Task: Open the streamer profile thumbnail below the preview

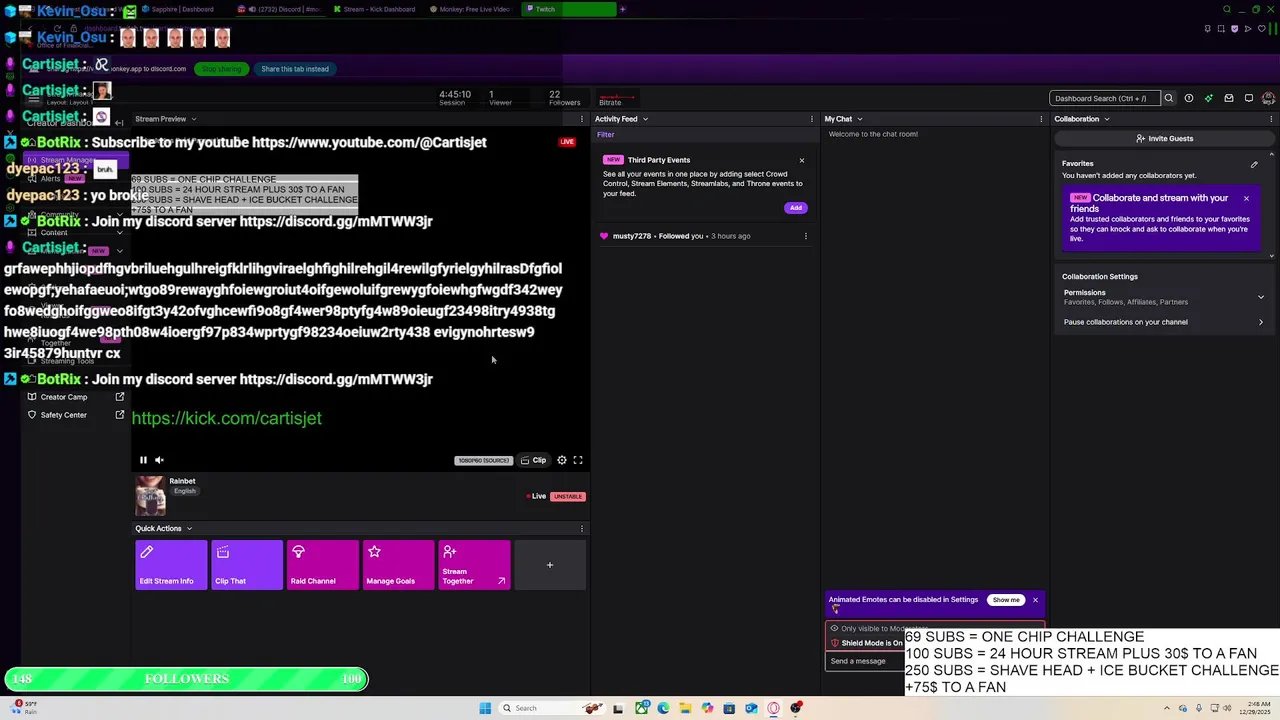Action: 150,496
